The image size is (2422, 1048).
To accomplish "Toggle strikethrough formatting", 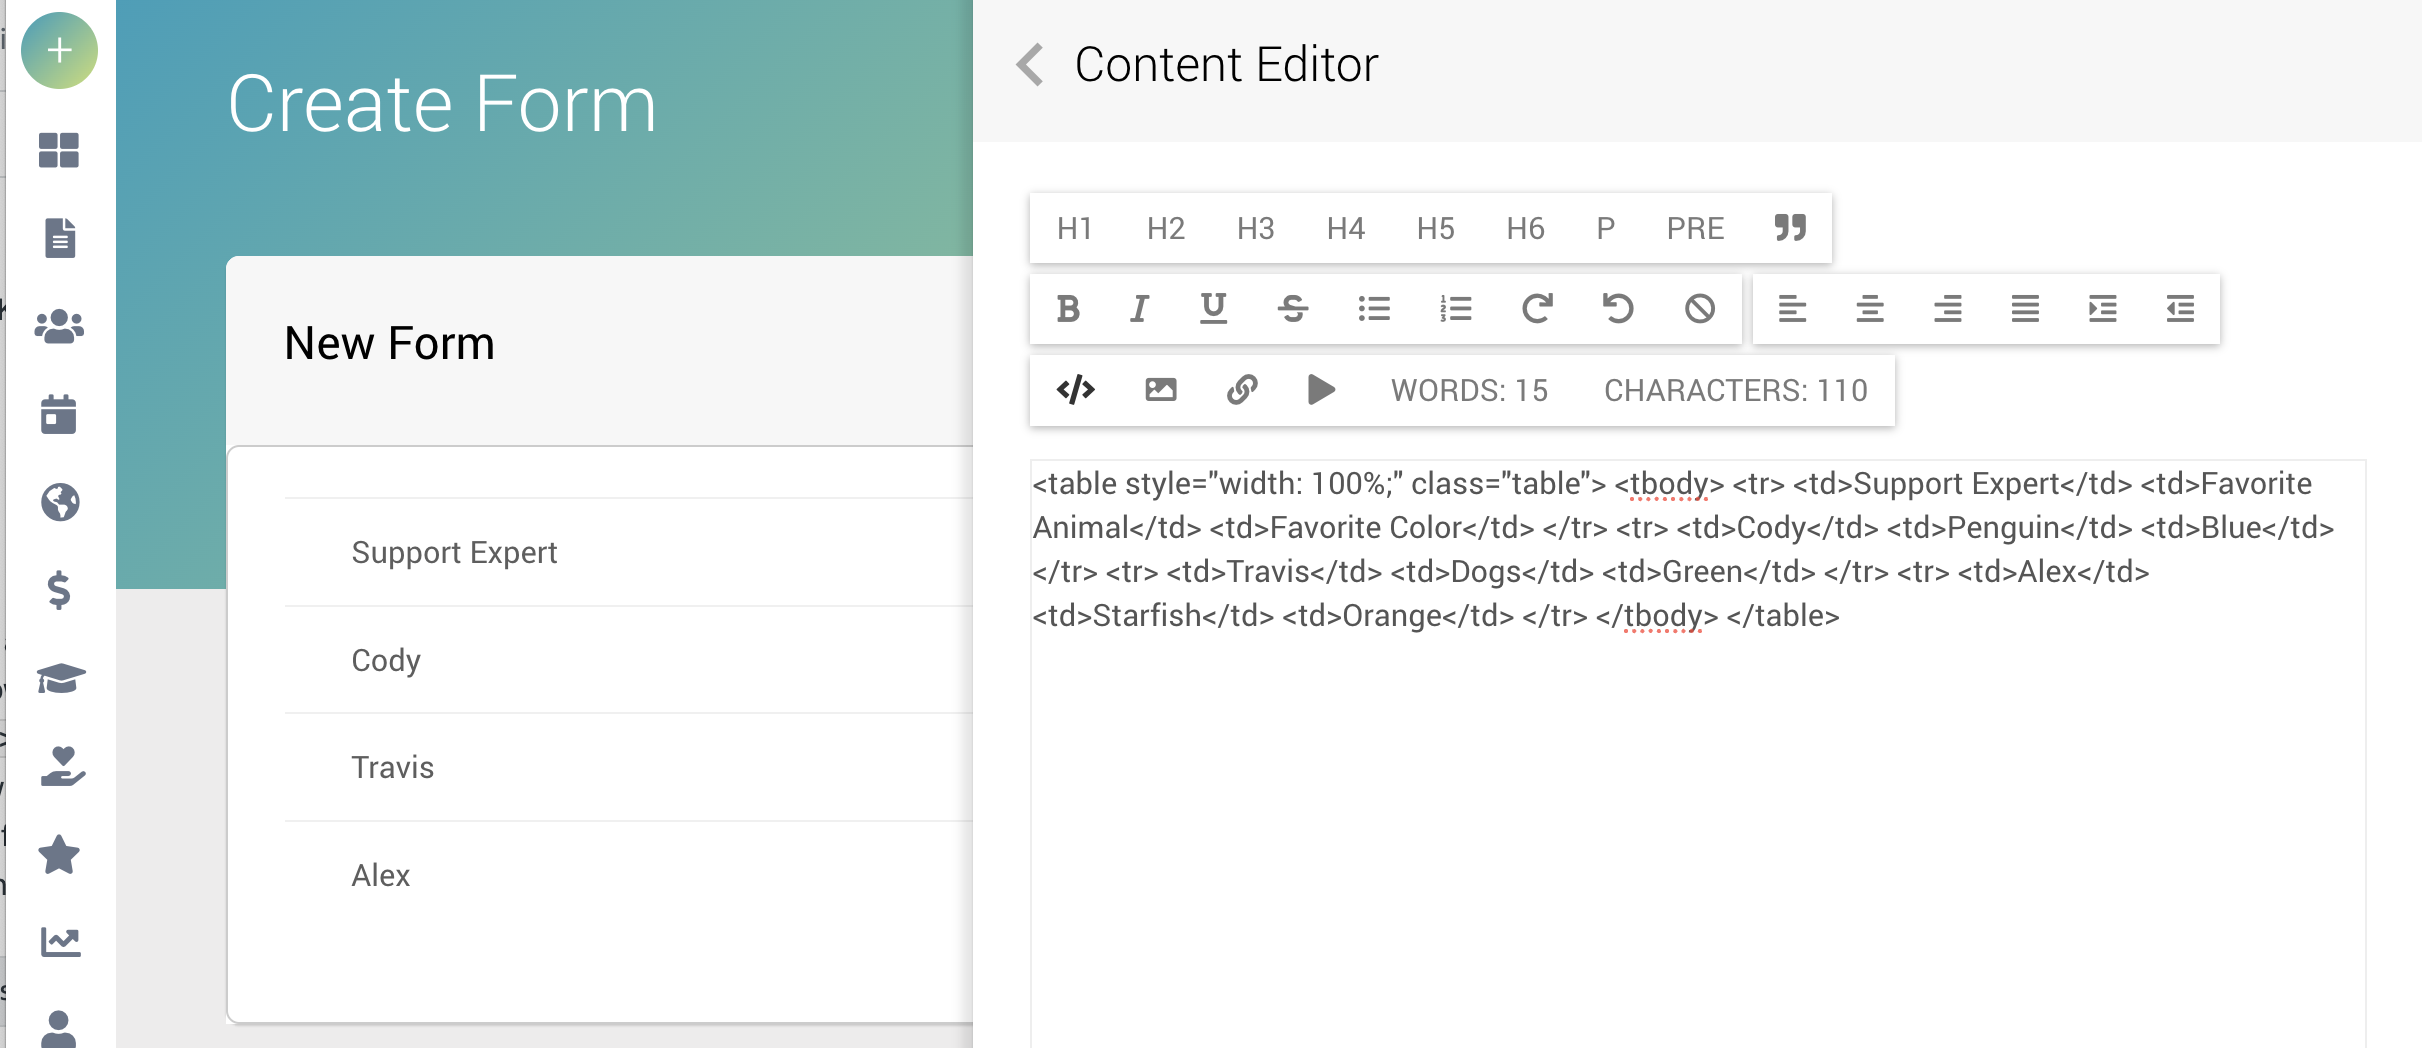I will pos(1293,309).
